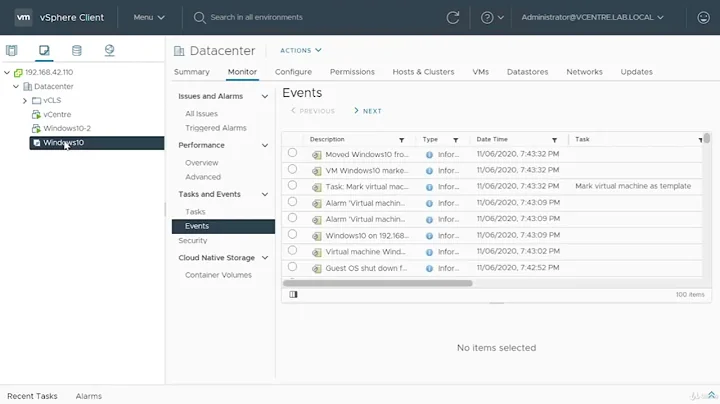The height and width of the screenshot is (404, 720).
Task: Select the radio button for the 7:43:09 PM event just above the Windows10 on 192.168 row
Action: (x=292, y=218)
